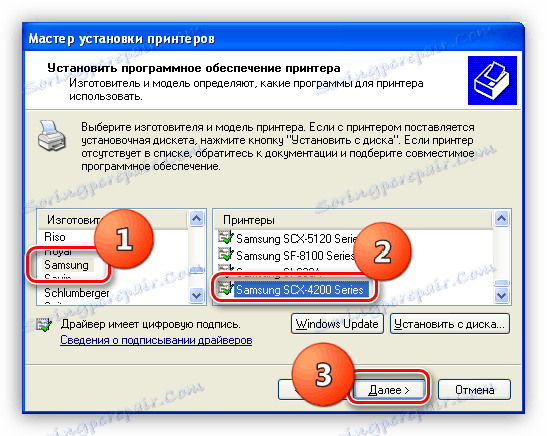
Task: Select Samsung SCX-4200 Series printer
Action: coord(300,290)
